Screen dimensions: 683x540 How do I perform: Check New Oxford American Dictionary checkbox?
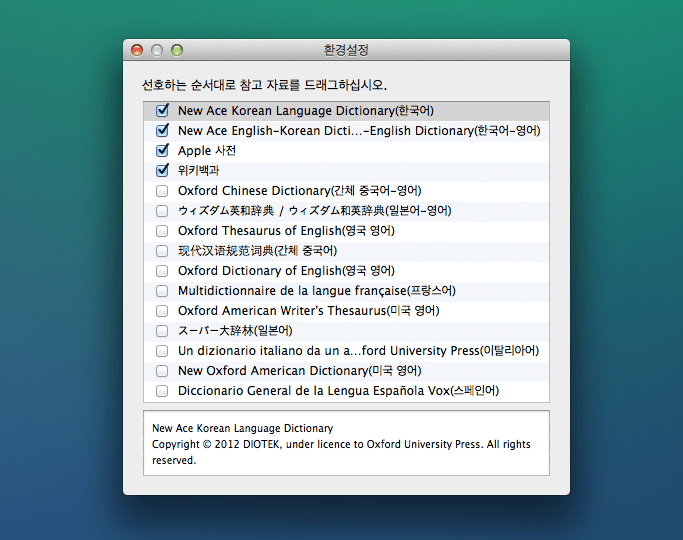(x=162, y=371)
